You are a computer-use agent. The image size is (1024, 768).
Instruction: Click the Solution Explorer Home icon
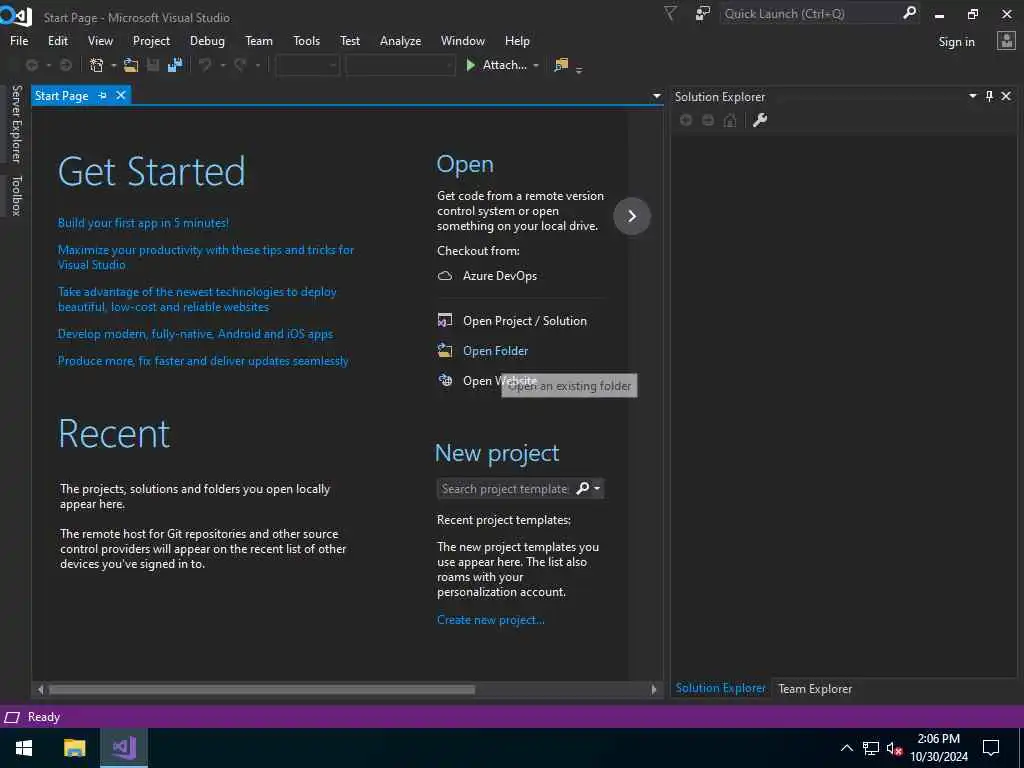pos(730,120)
